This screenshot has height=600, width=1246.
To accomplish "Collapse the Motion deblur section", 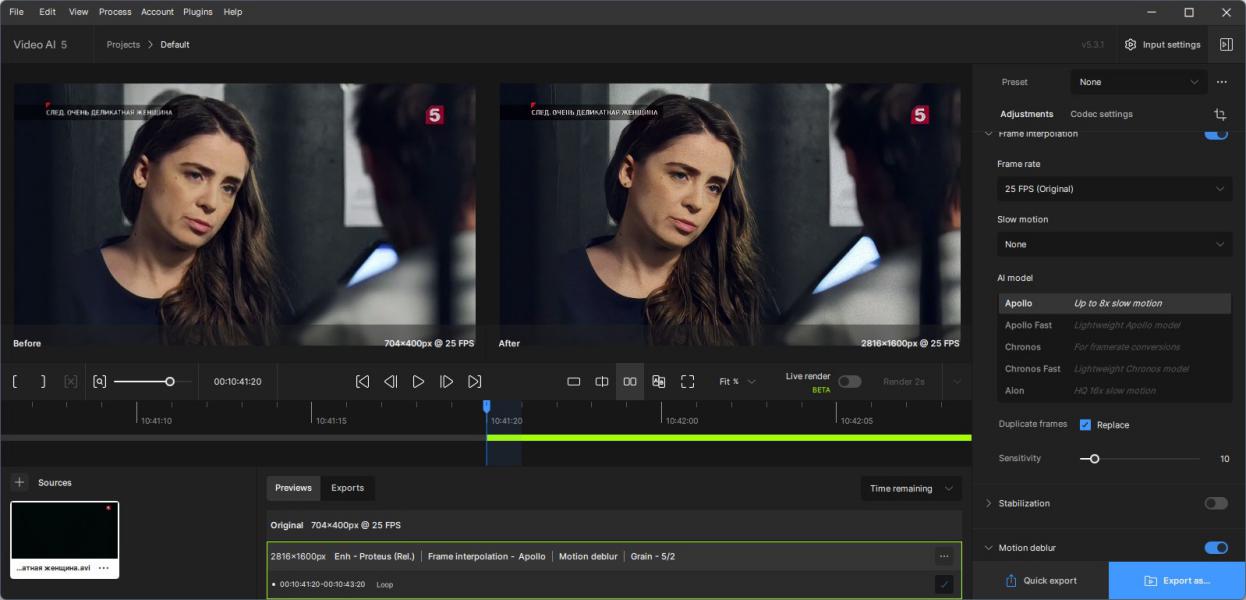I will 989,548.
